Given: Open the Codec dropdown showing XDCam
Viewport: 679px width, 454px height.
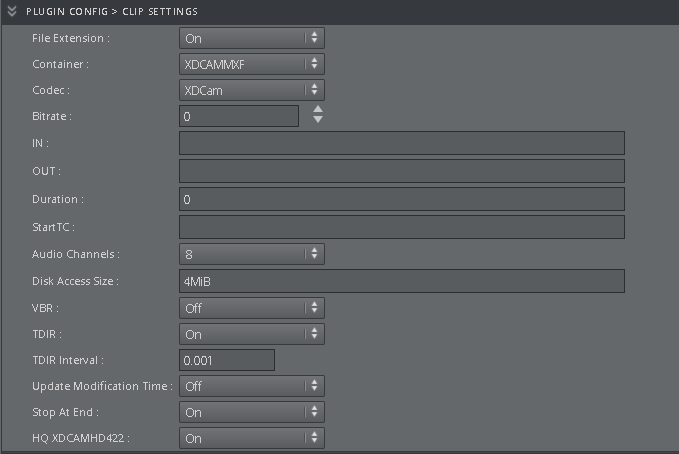Looking at the screenshot, I should click(252, 90).
